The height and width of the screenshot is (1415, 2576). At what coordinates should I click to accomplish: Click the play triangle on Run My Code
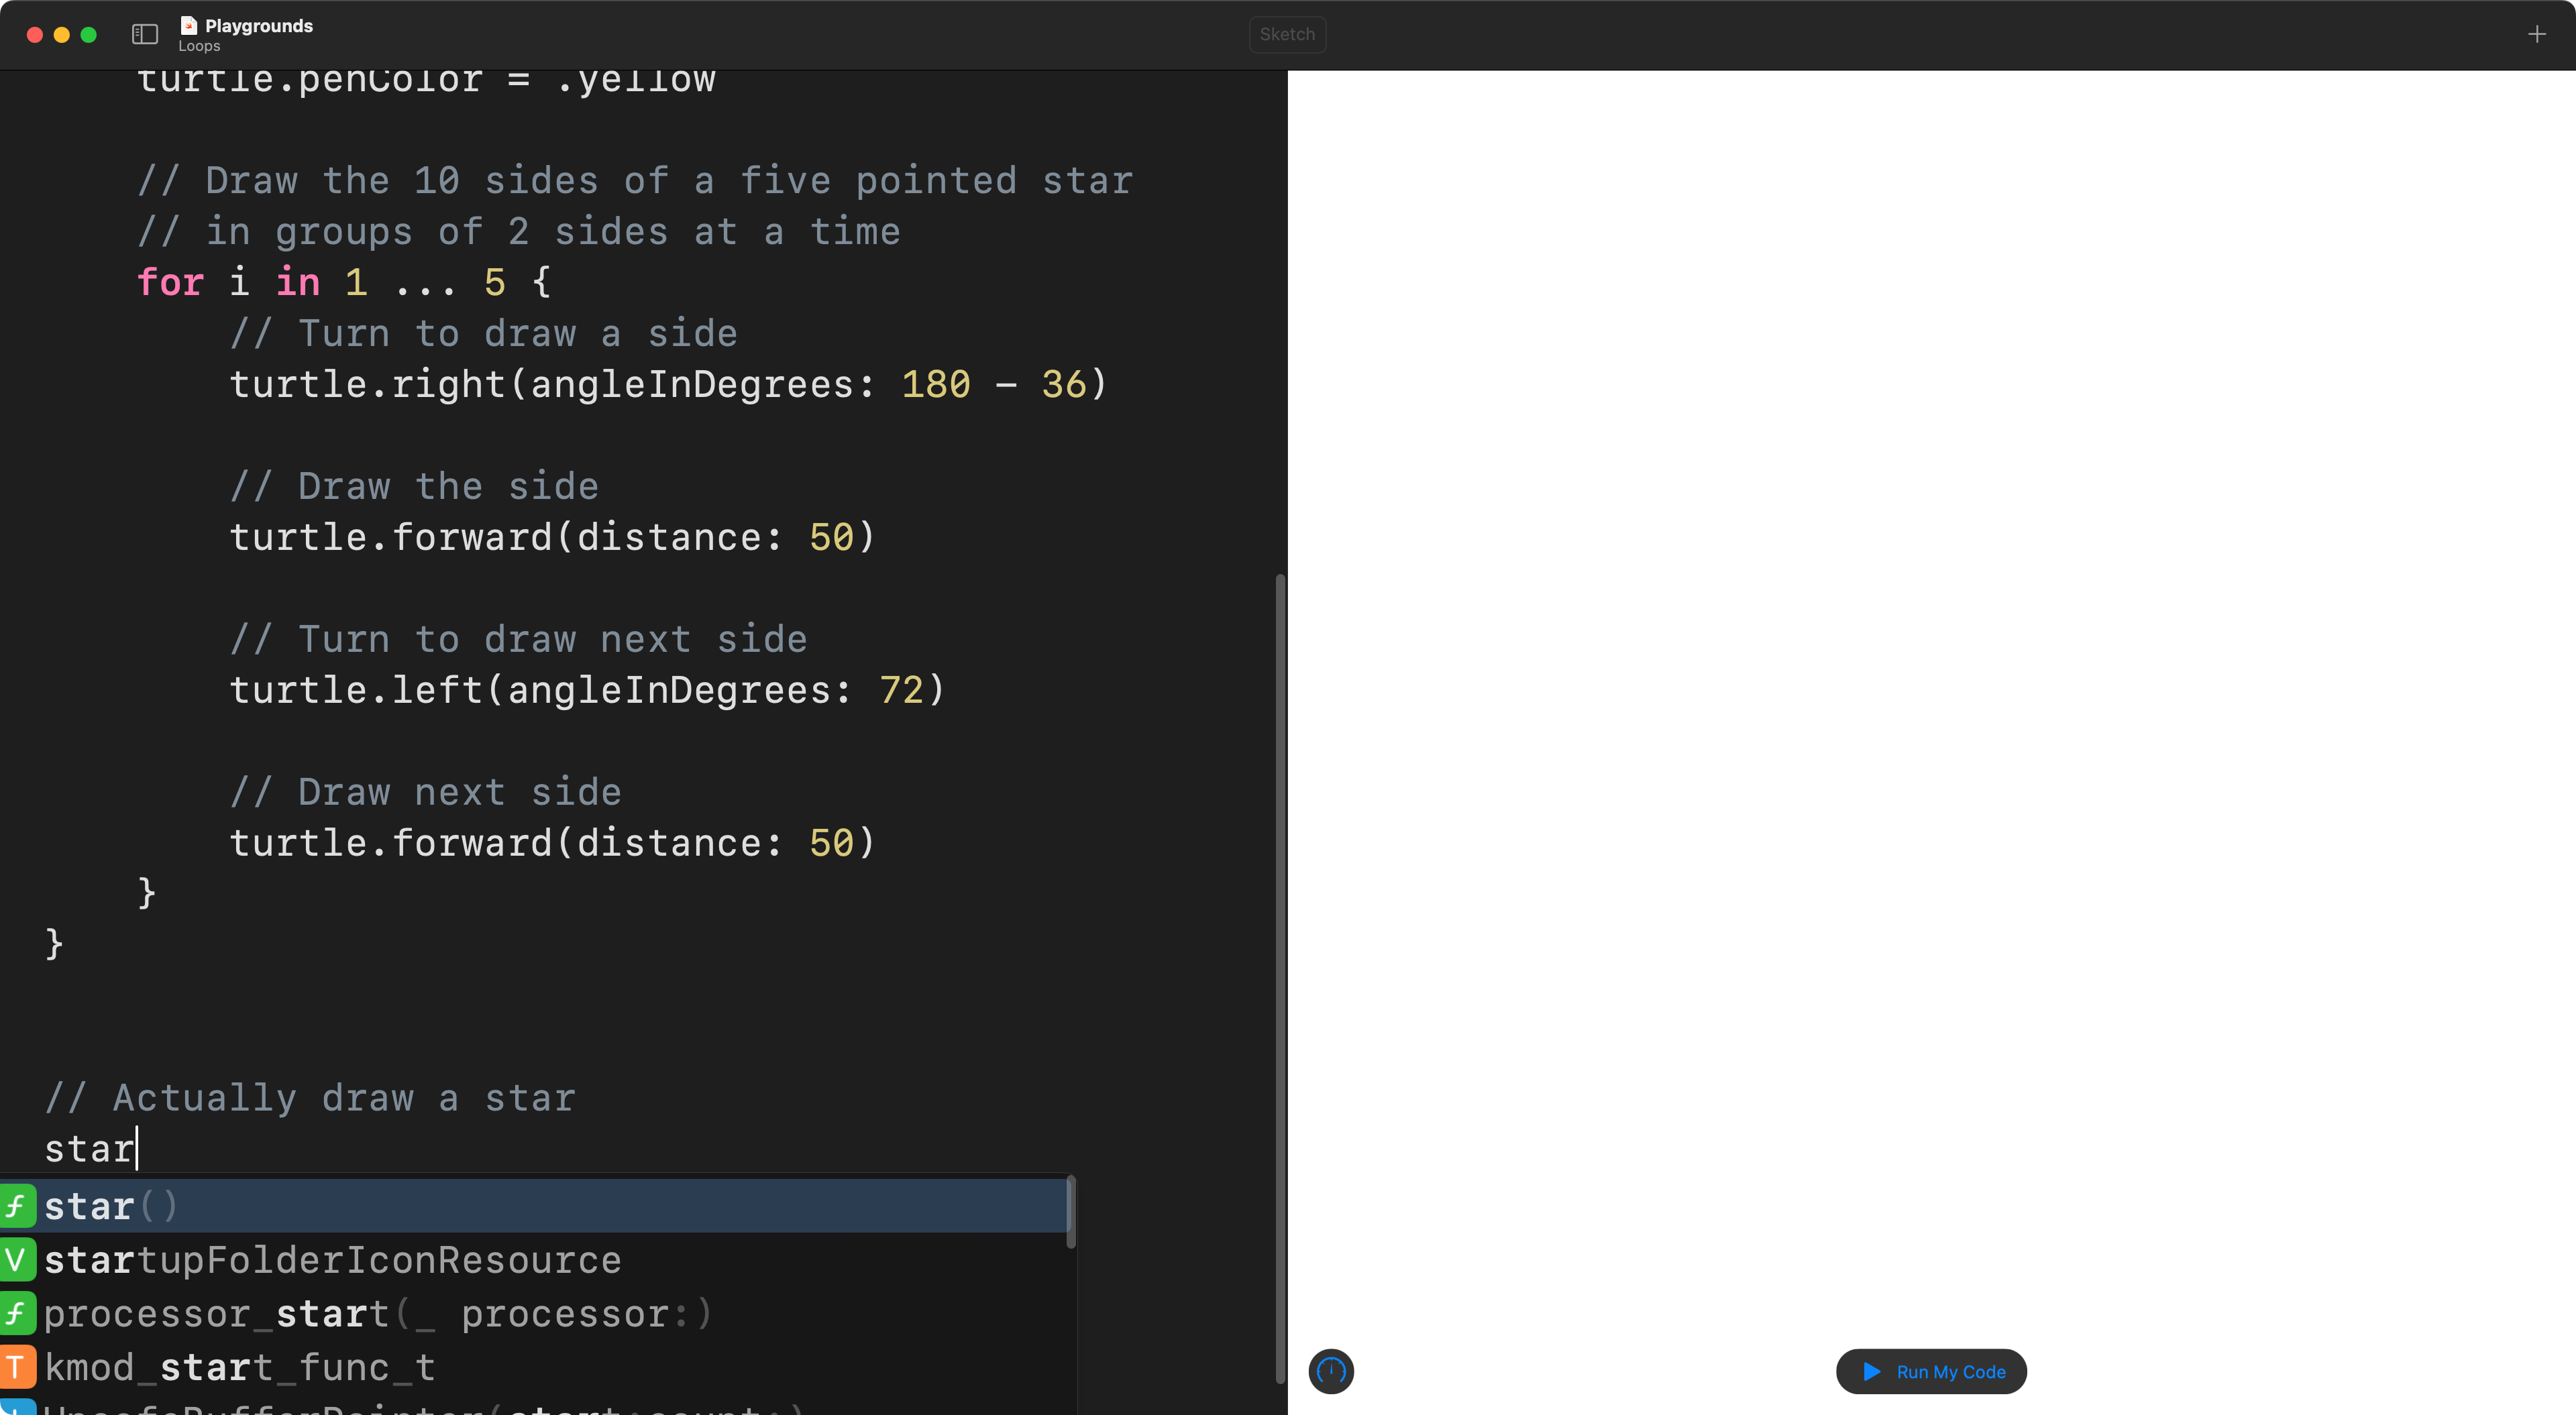(x=1872, y=1371)
